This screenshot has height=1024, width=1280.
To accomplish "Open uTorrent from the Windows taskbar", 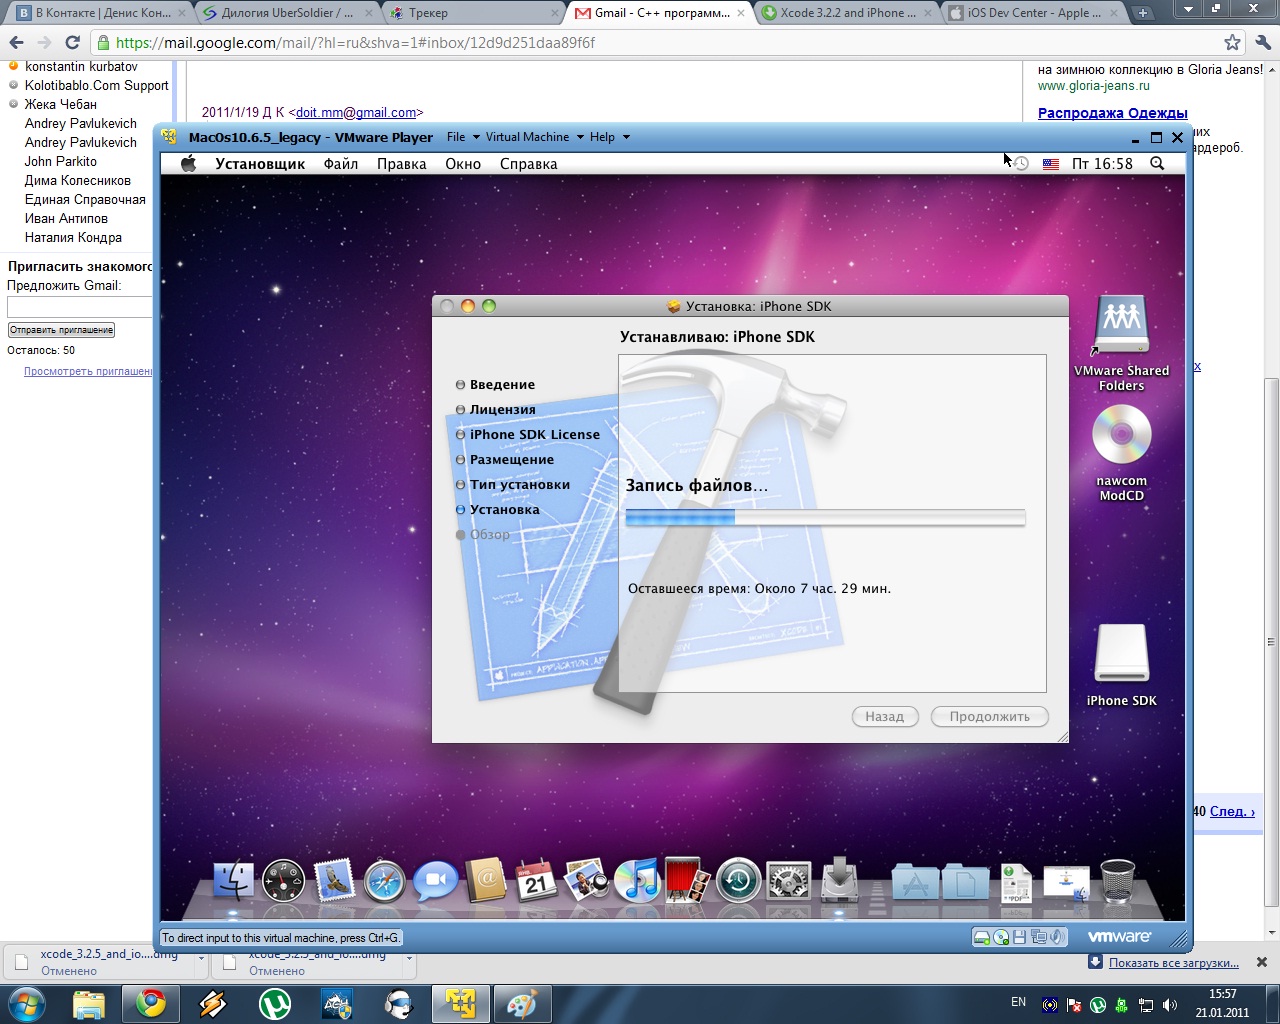I will pos(275,1004).
